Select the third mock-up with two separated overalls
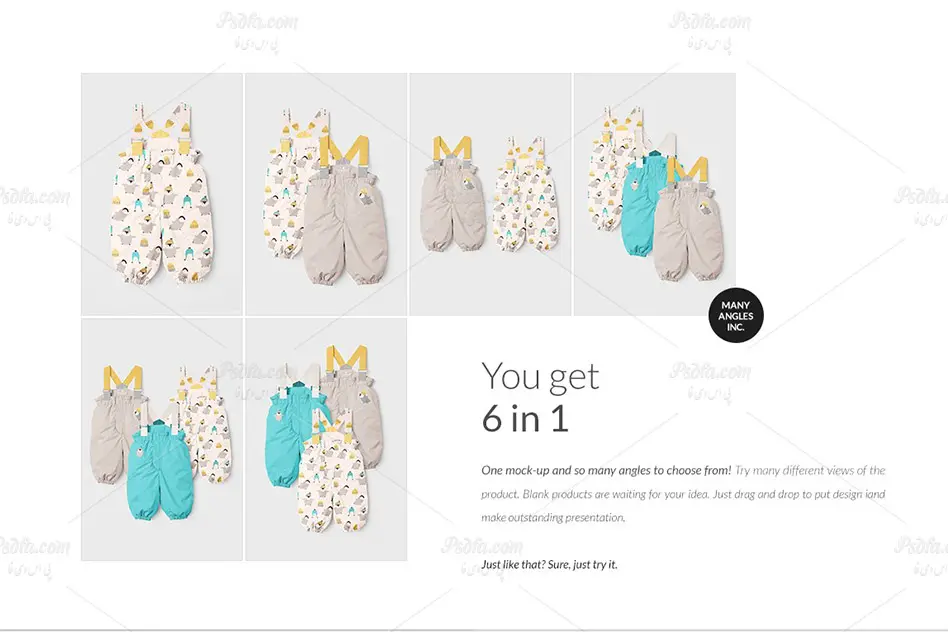Image resolution: width=948 pixels, height=632 pixels. pyautogui.click(x=490, y=194)
